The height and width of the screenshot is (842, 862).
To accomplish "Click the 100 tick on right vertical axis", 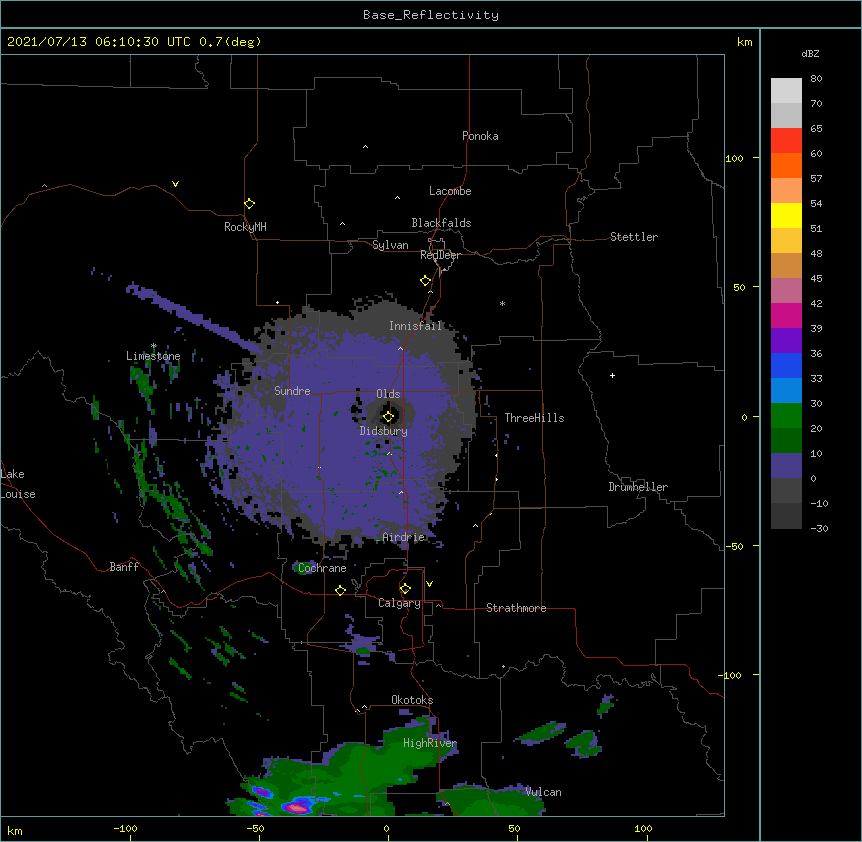I will point(734,158).
